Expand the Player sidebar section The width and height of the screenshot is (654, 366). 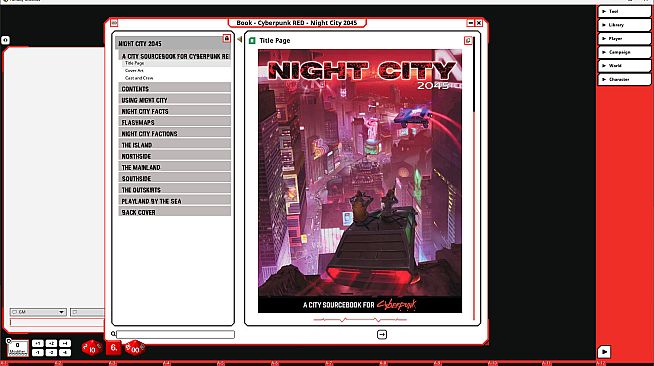coord(624,38)
